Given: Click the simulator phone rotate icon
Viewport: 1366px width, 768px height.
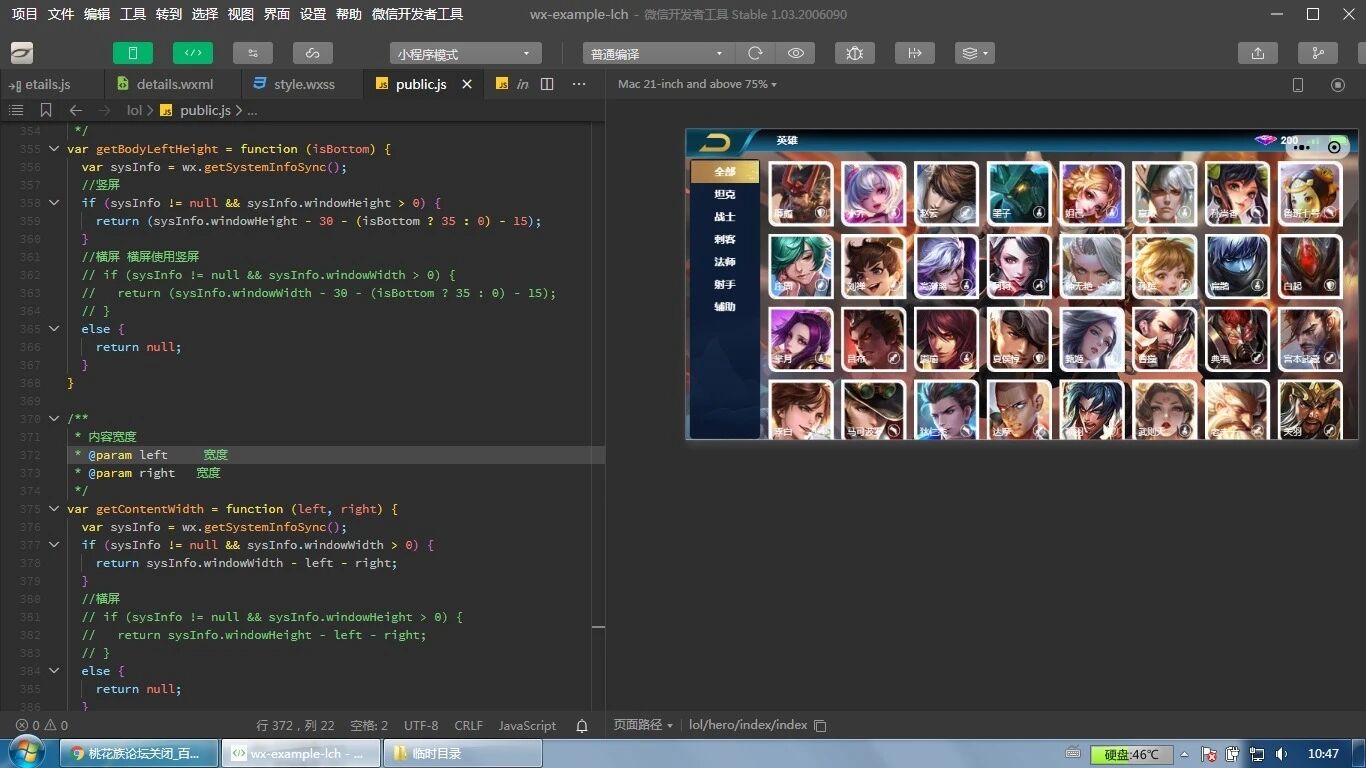Looking at the screenshot, I should pos(1298,85).
